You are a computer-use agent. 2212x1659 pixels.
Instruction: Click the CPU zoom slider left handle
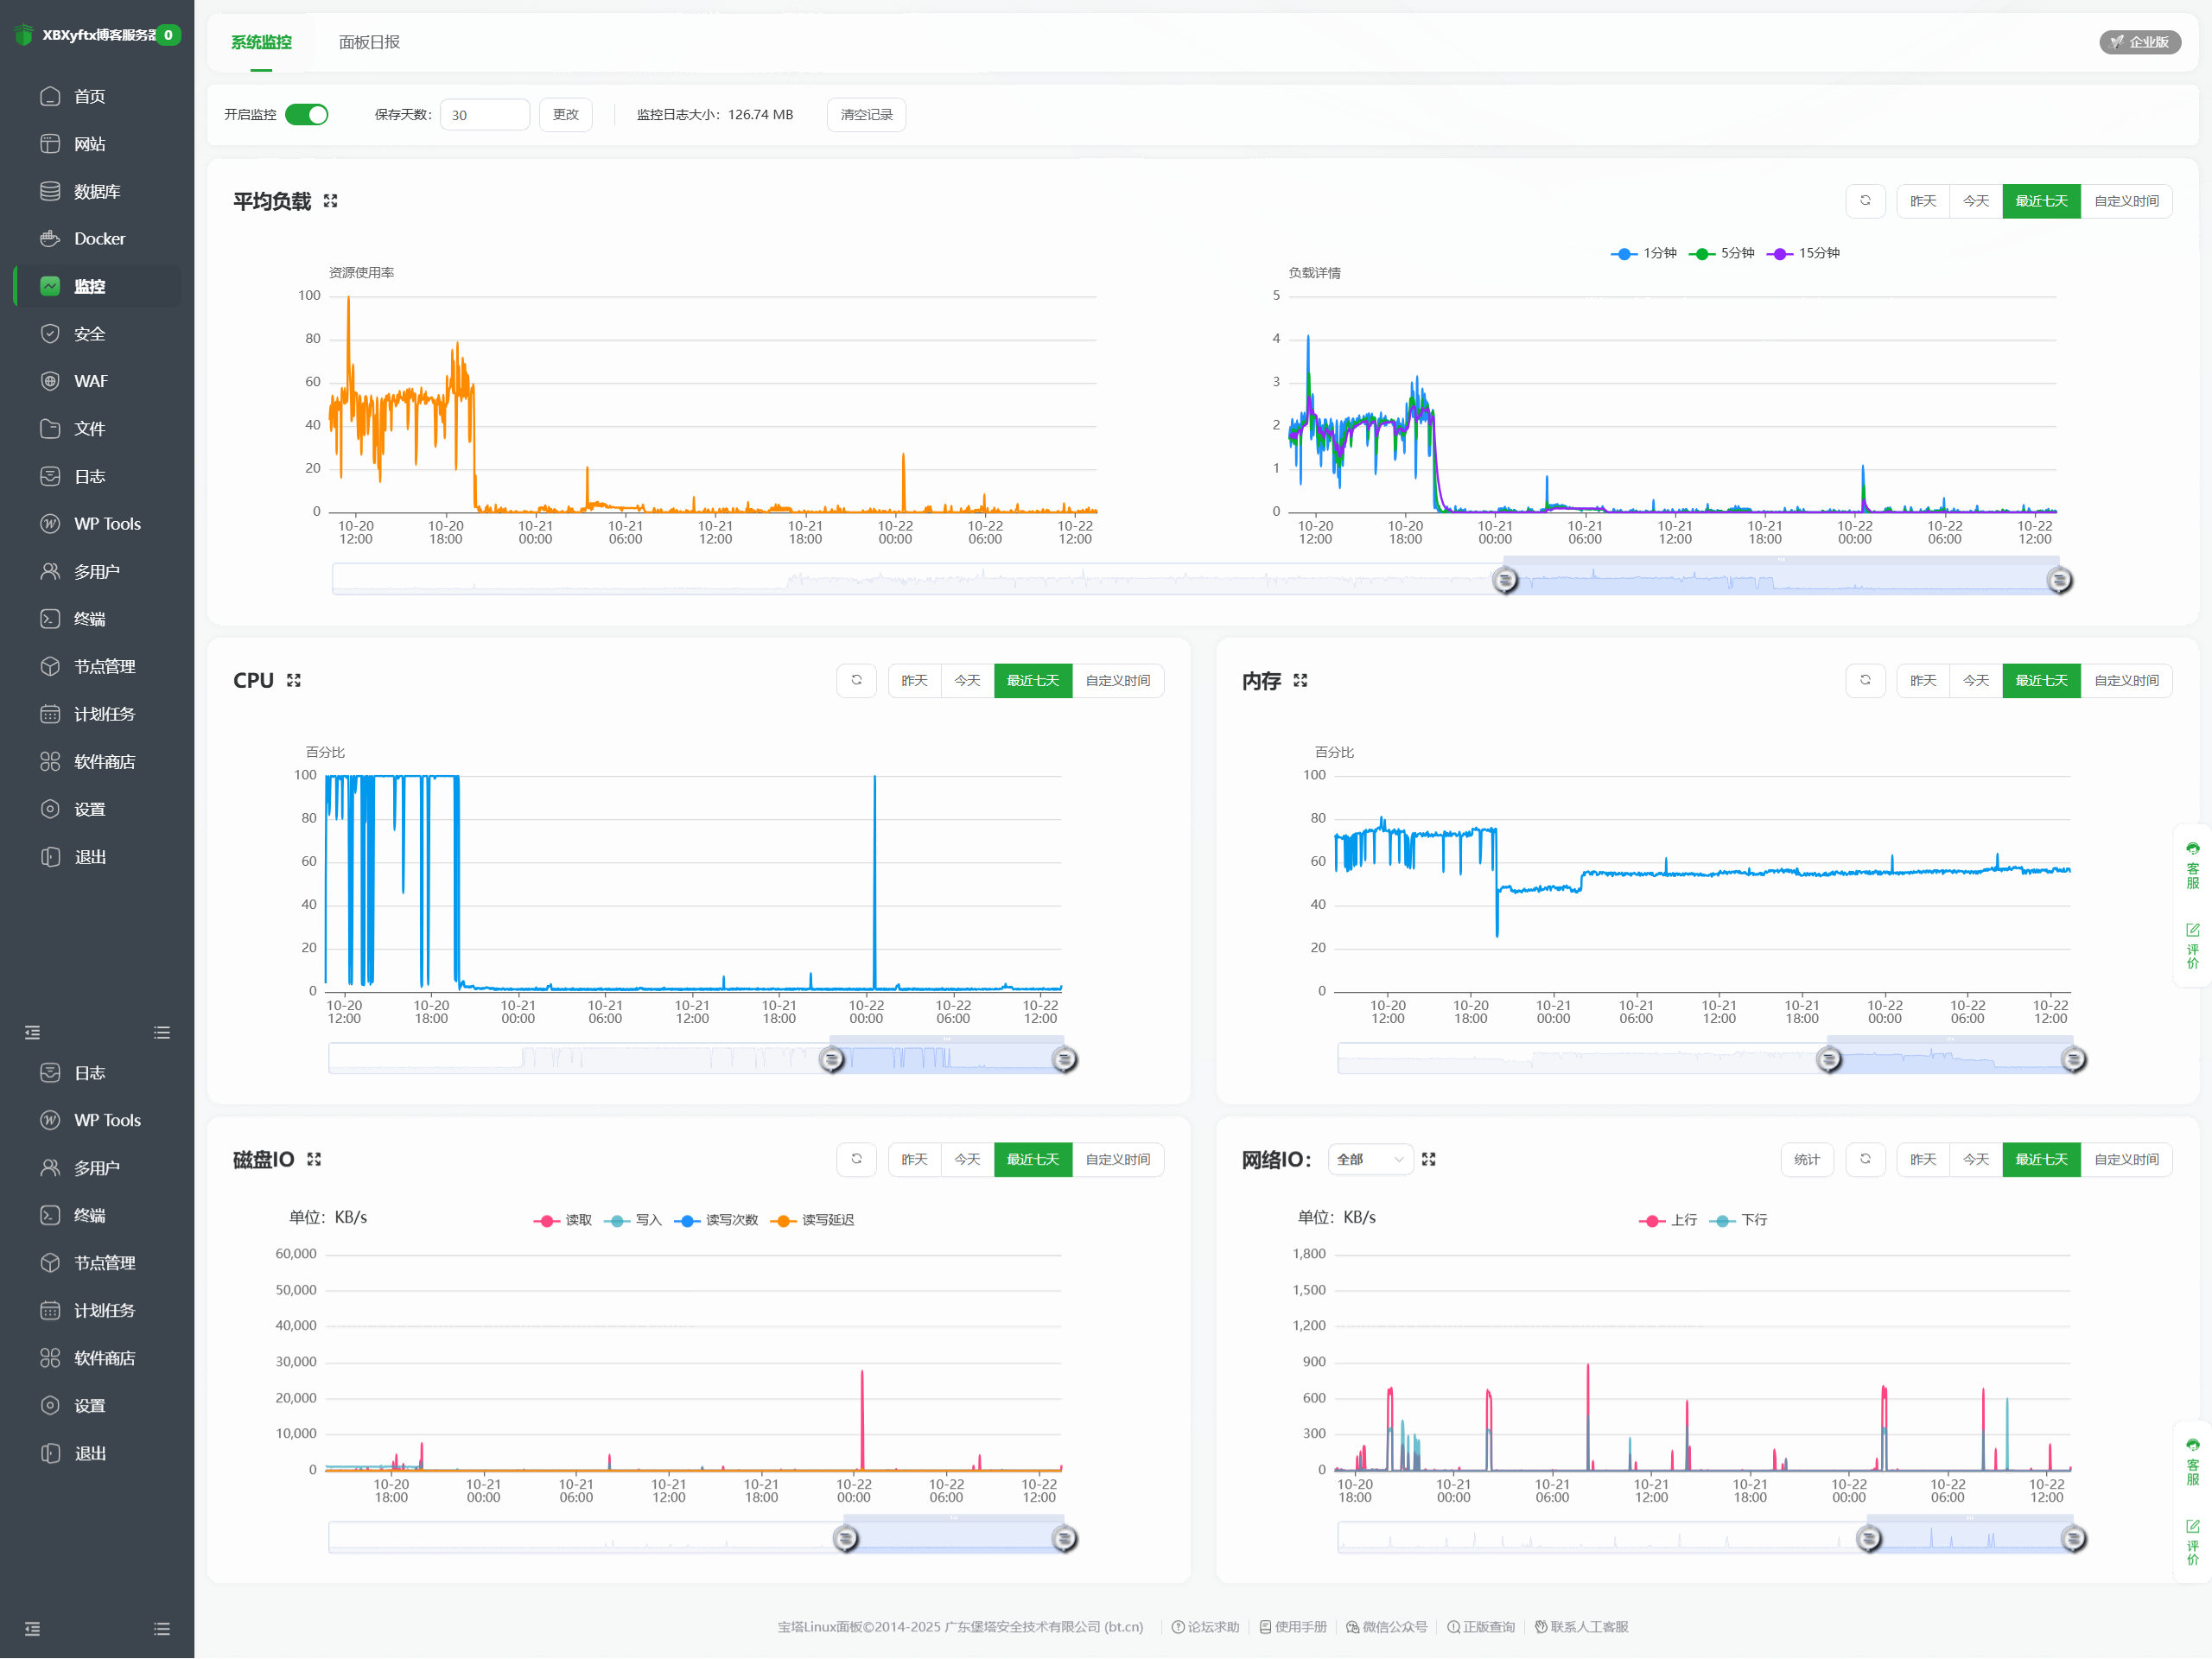(x=831, y=1059)
